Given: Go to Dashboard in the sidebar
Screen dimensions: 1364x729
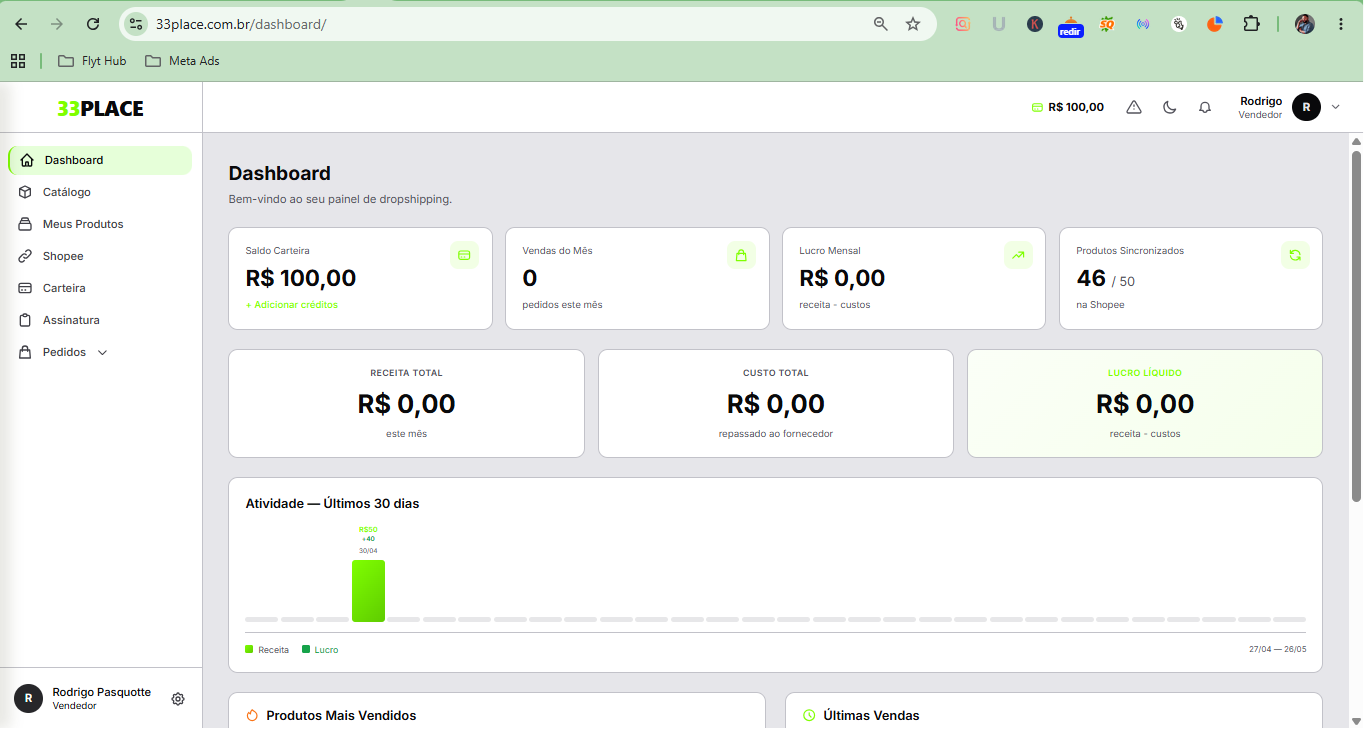Looking at the screenshot, I should (x=100, y=160).
